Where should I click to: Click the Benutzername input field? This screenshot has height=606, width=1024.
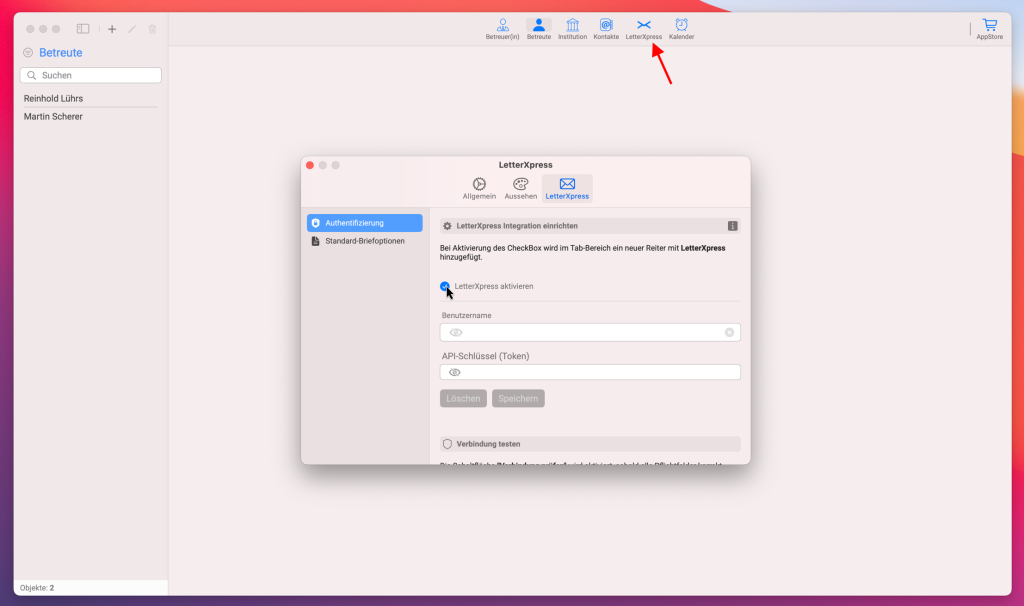[x=590, y=332]
